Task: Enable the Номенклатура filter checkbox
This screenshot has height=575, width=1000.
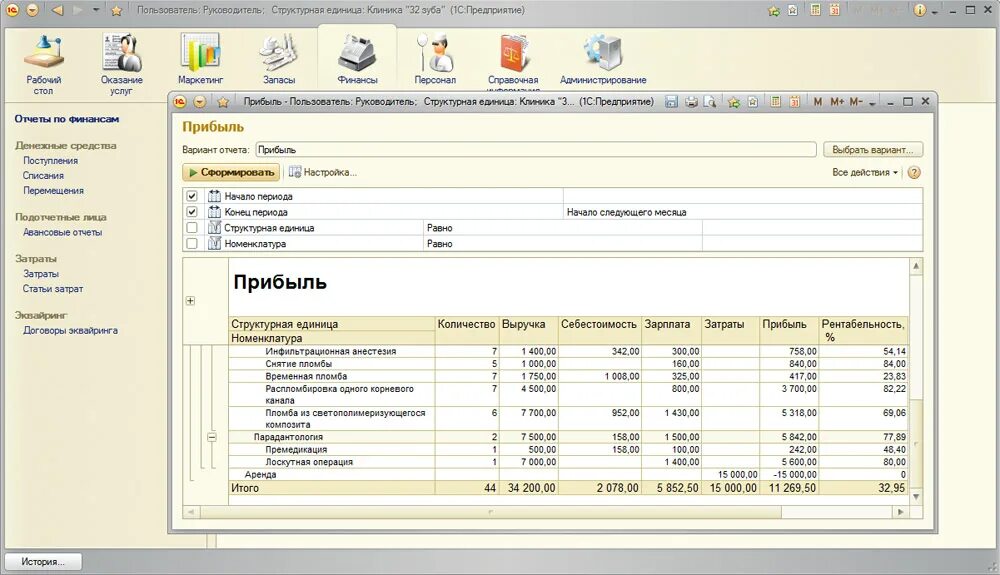Action: click(192, 244)
